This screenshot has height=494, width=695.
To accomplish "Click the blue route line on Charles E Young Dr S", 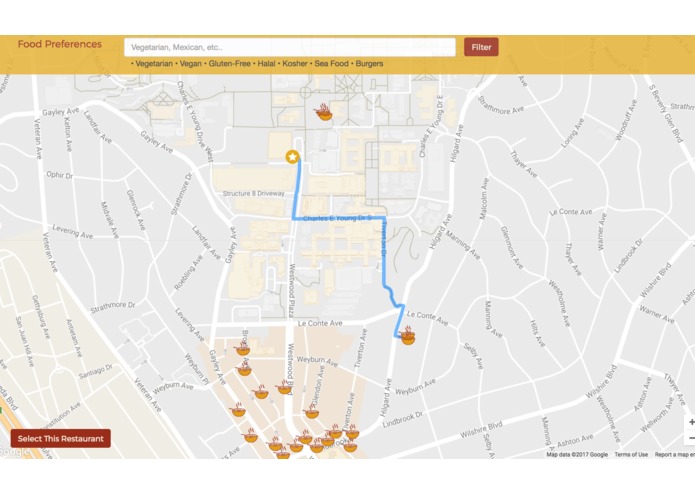I will click(x=339, y=218).
